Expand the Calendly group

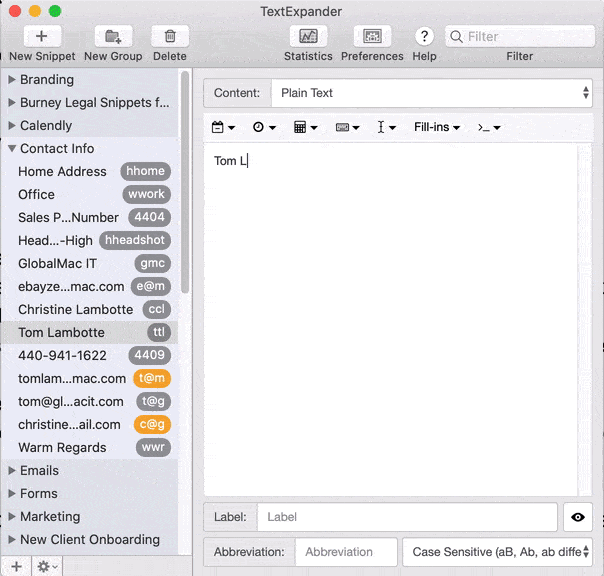pyautogui.click(x=12, y=125)
